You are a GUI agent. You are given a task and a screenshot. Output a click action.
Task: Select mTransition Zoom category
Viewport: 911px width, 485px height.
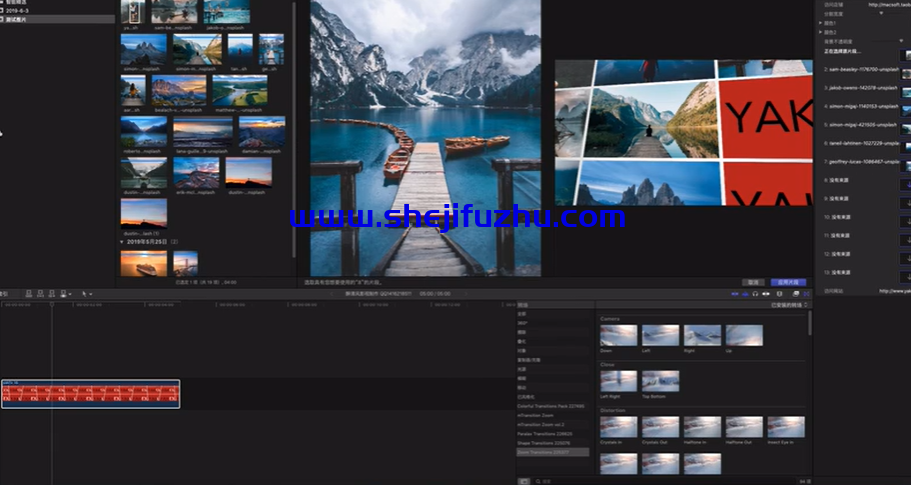pos(551,415)
